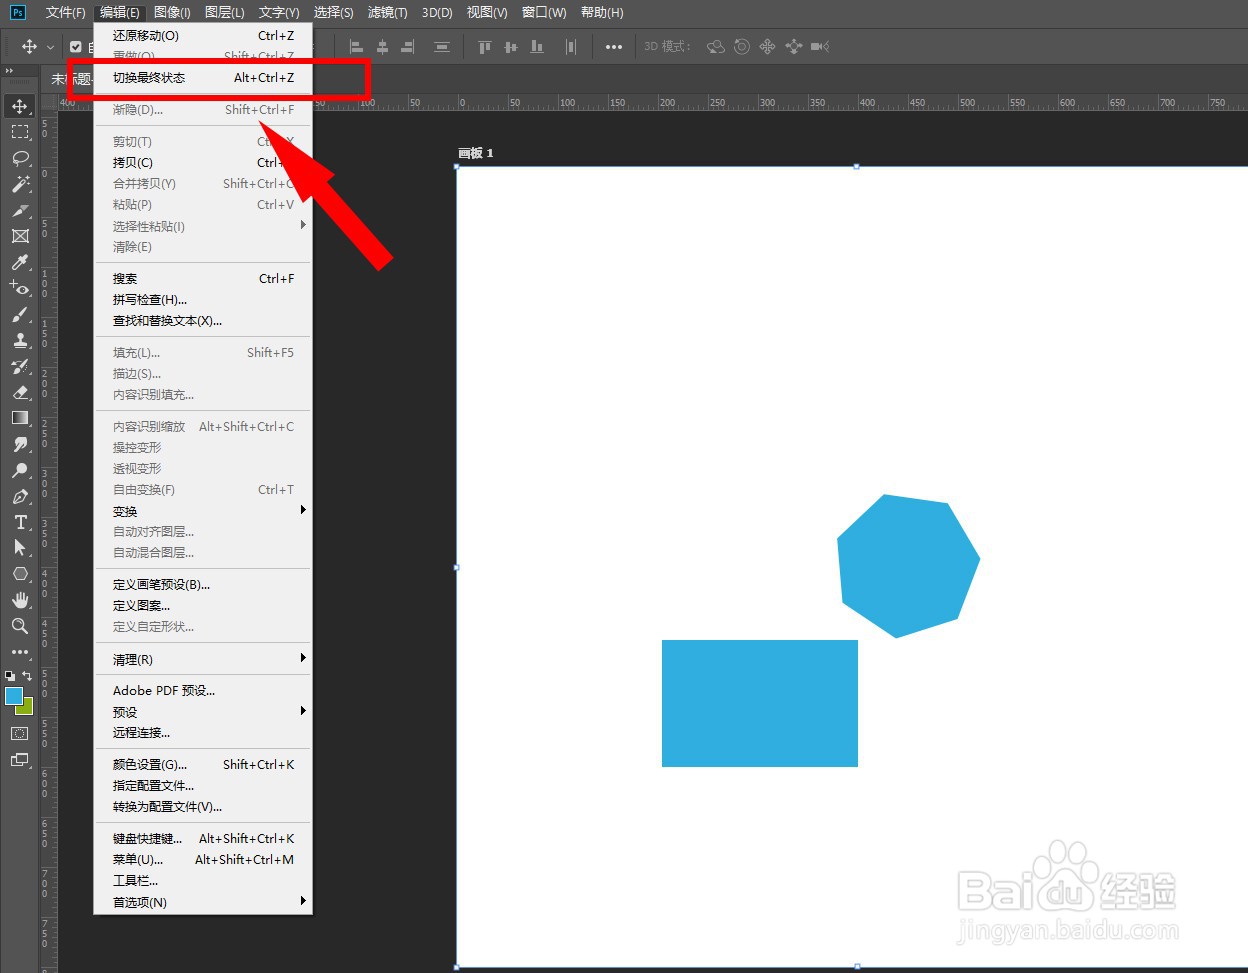Expand the 变换 submenu
Image resolution: width=1248 pixels, height=973 pixels.
click(x=203, y=511)
